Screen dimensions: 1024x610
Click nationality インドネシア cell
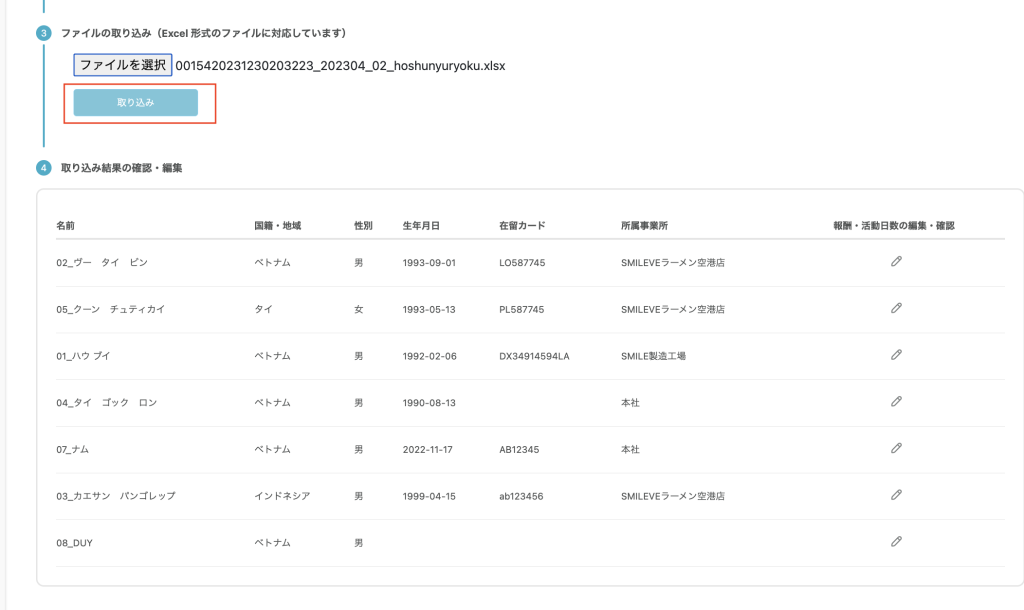[x=282, y=496]
